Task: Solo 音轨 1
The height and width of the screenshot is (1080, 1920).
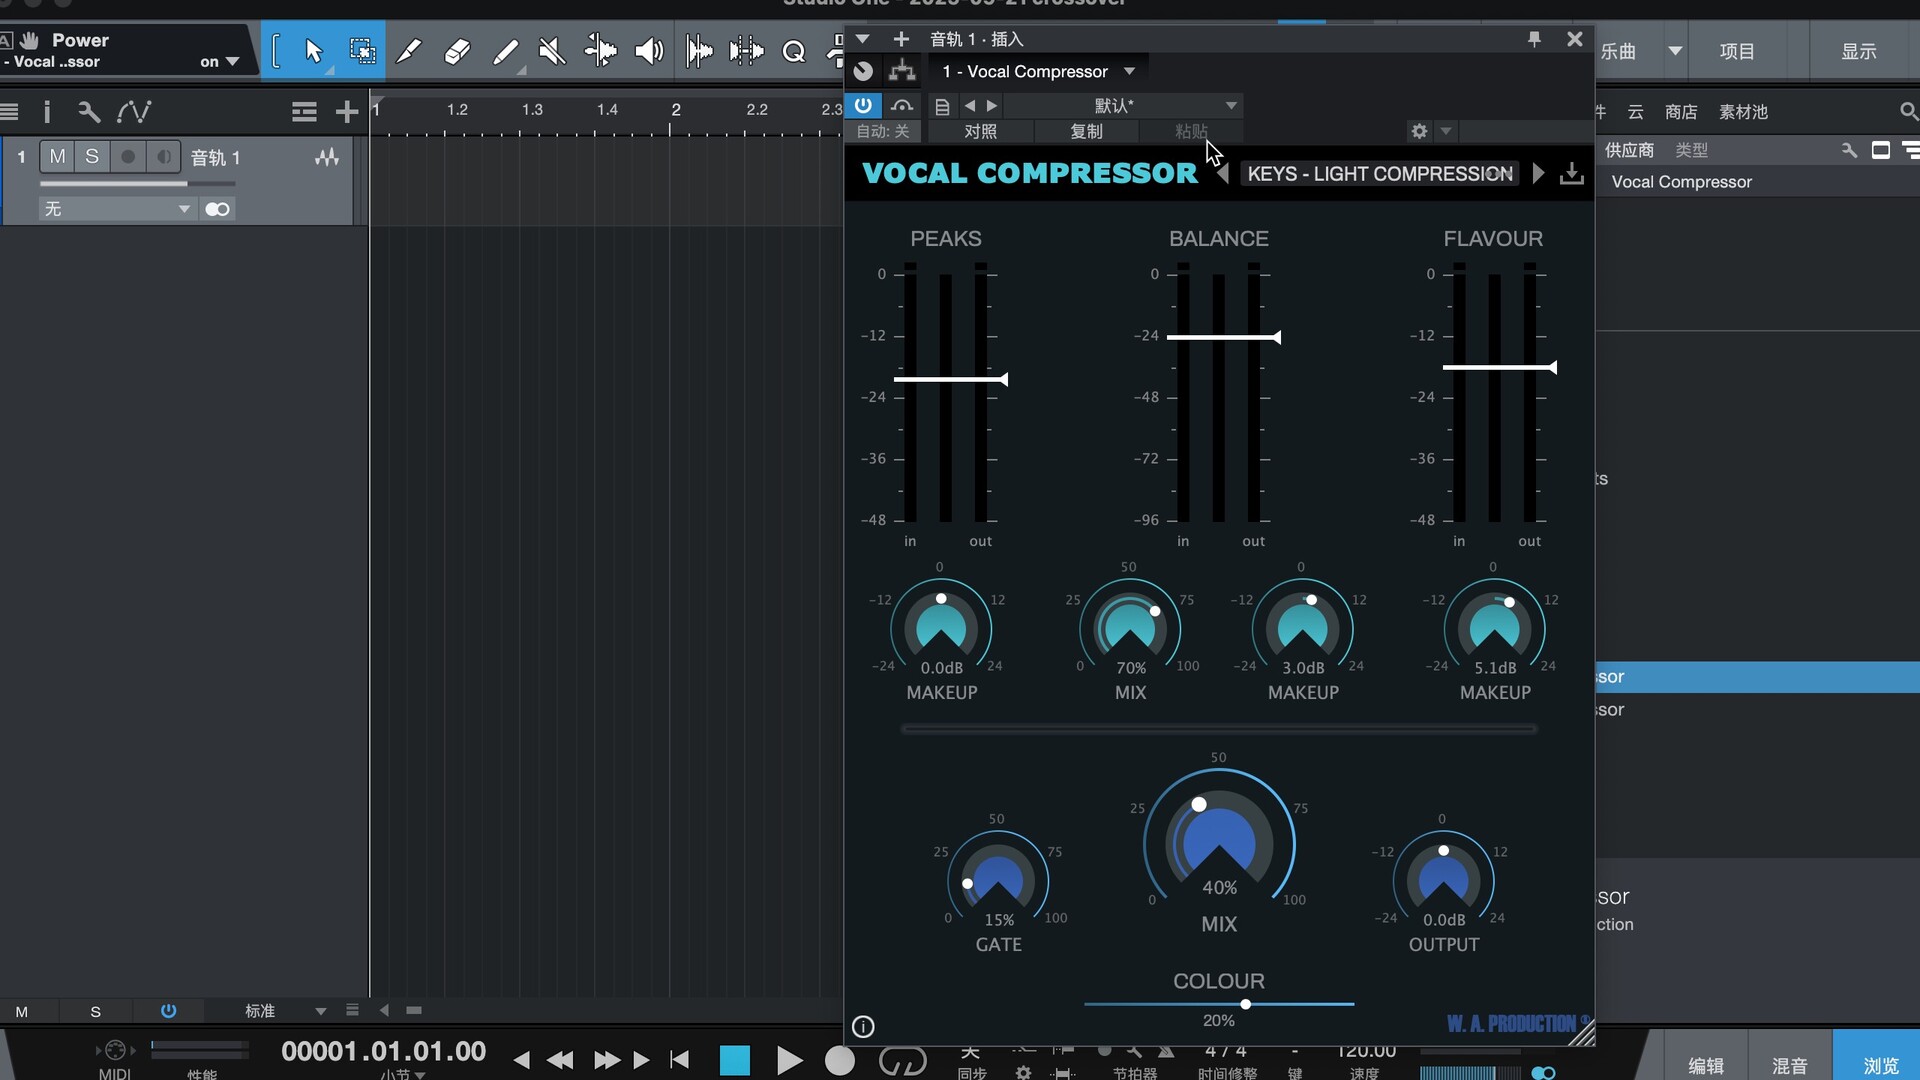Action: click(x=92, y=157)
